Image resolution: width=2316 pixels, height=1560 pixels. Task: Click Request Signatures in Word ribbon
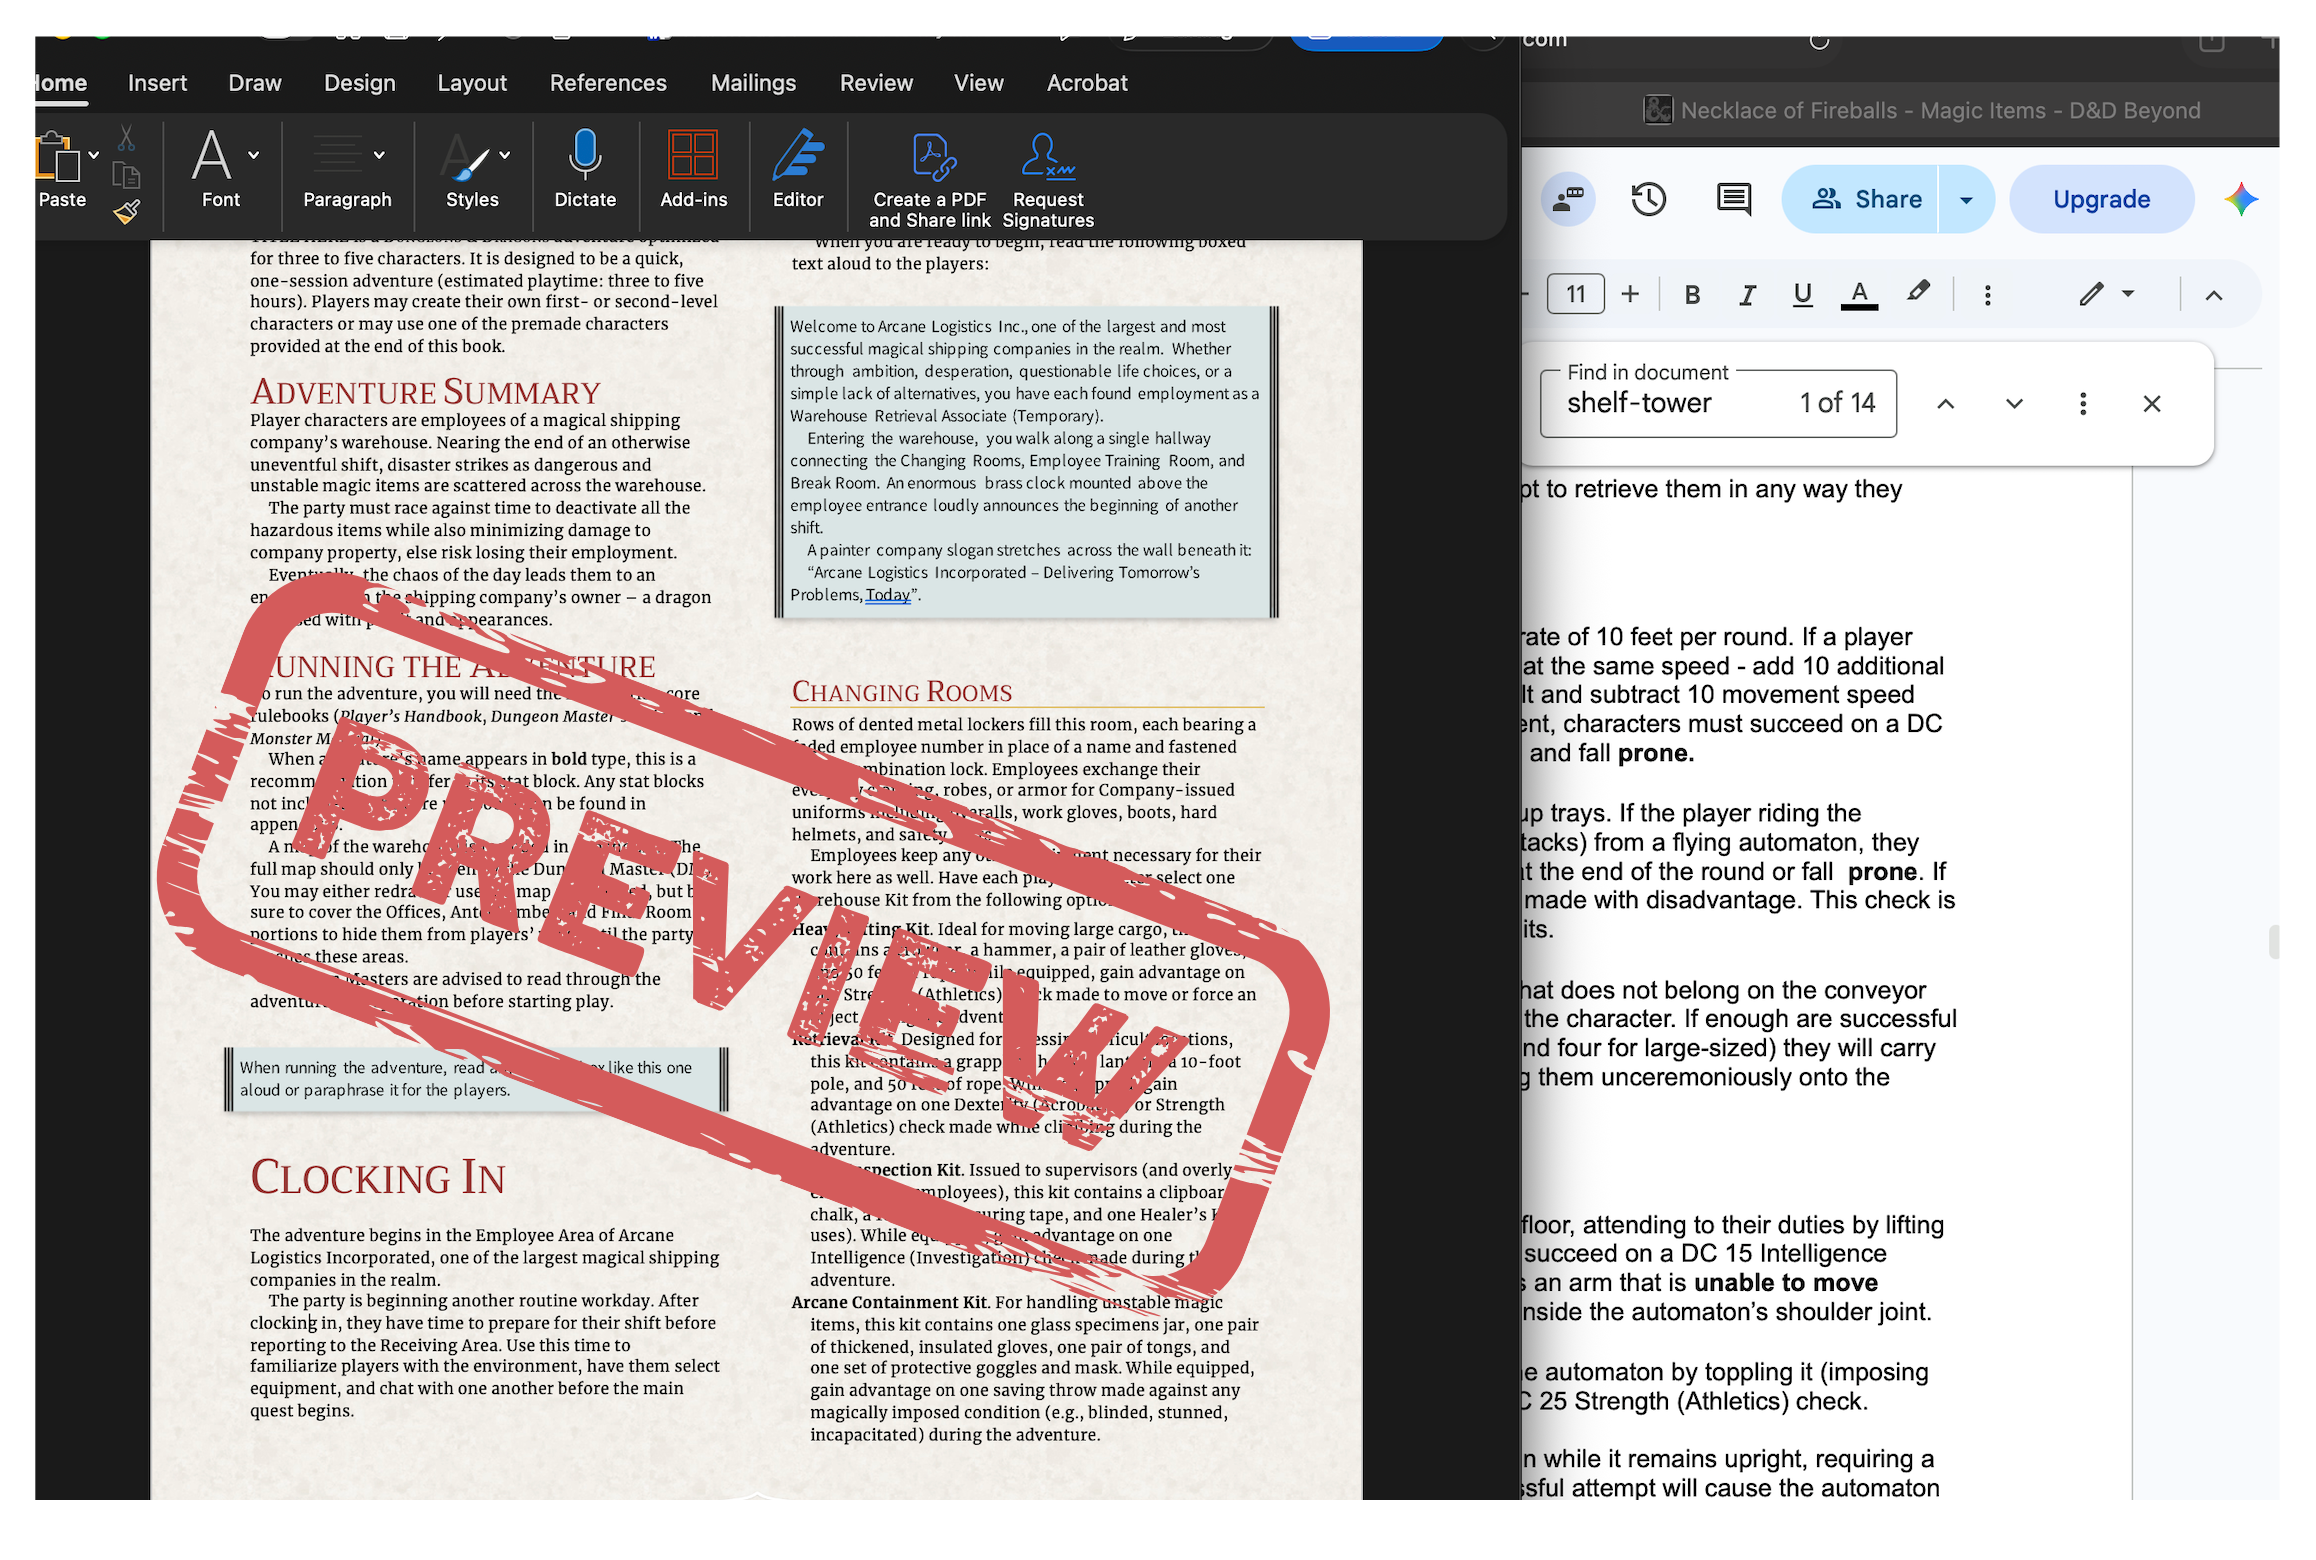click(1048, 180)
